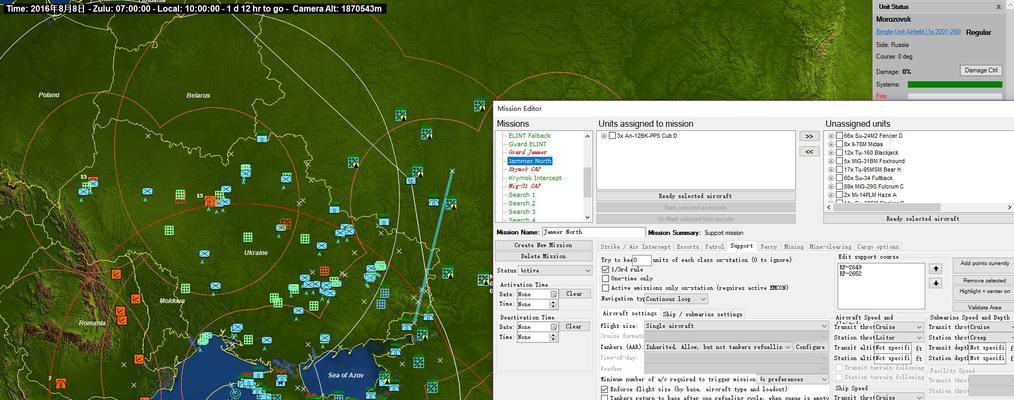The height and width of the screenshot is (400, 1014).
Task: Click the >> assign units arrow button
Action: 809,136
